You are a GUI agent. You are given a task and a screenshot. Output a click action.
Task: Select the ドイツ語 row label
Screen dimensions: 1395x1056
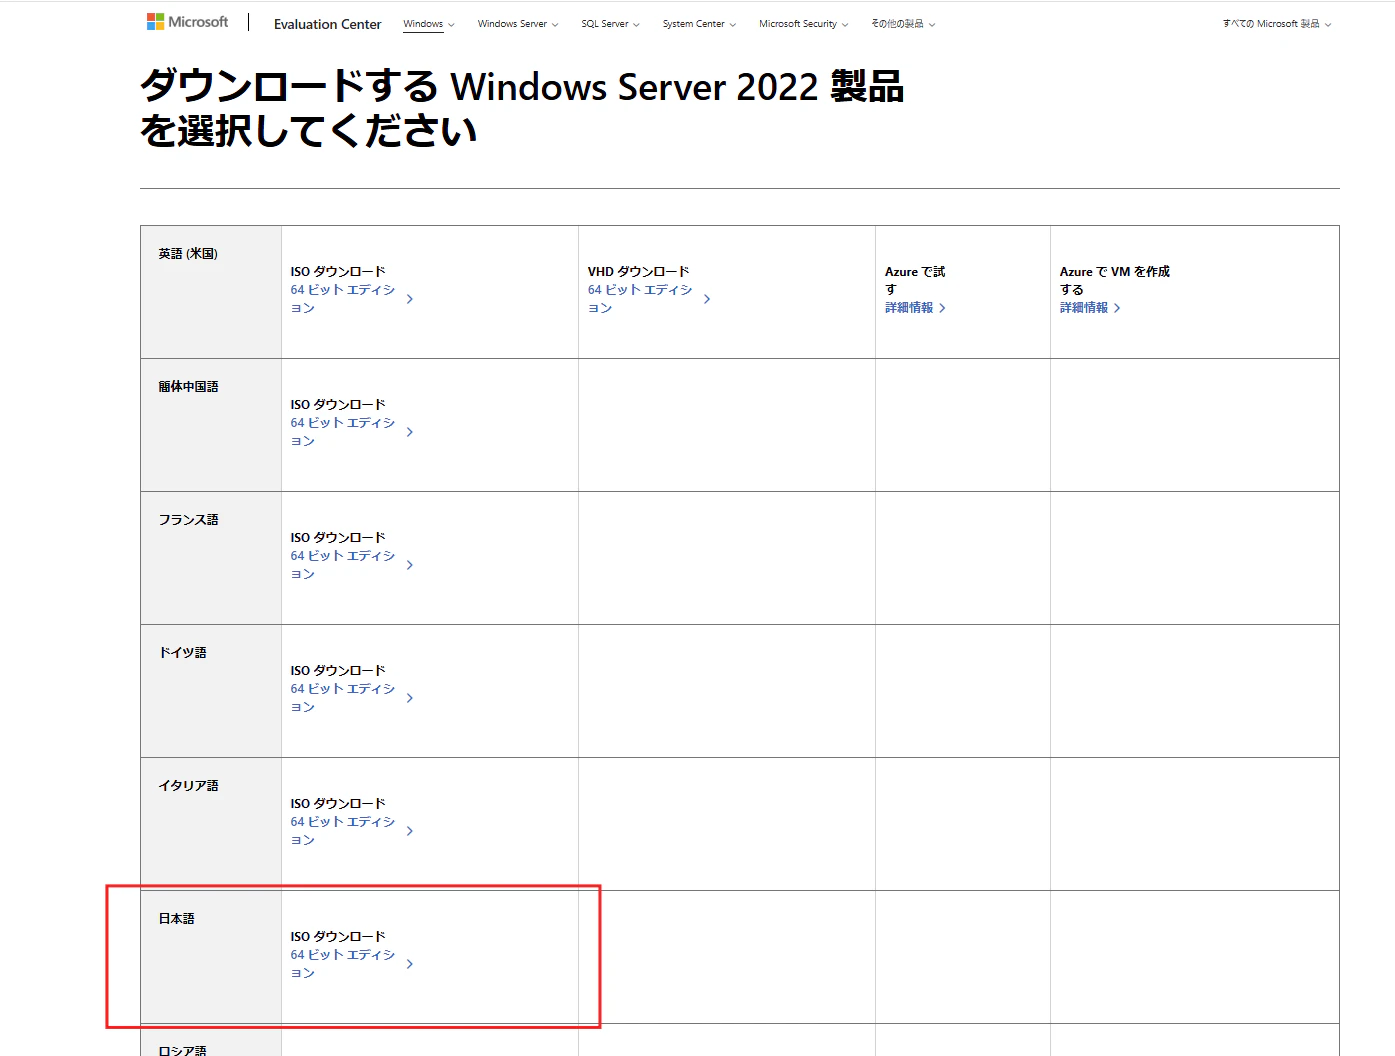click(182, 653)
